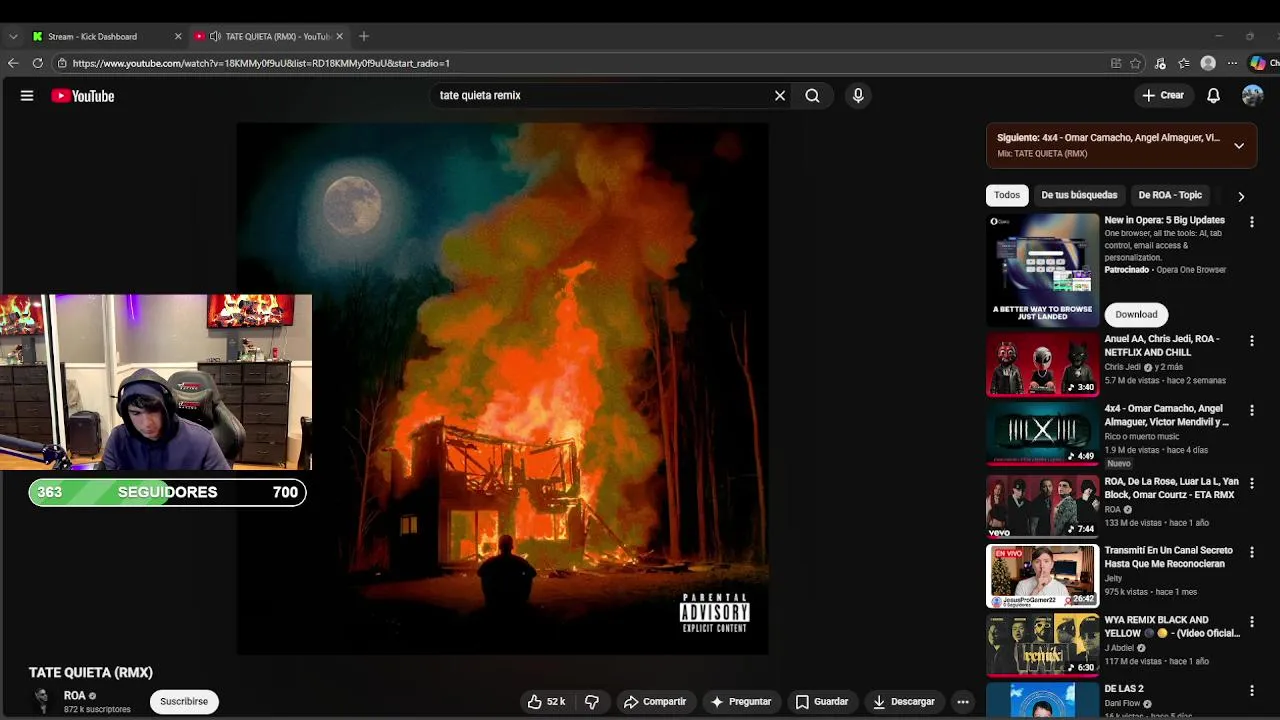The image size is (1280, 720).
Task: Open options menu for the Opera sponsored ad
Action: (x=1251, y=222)
